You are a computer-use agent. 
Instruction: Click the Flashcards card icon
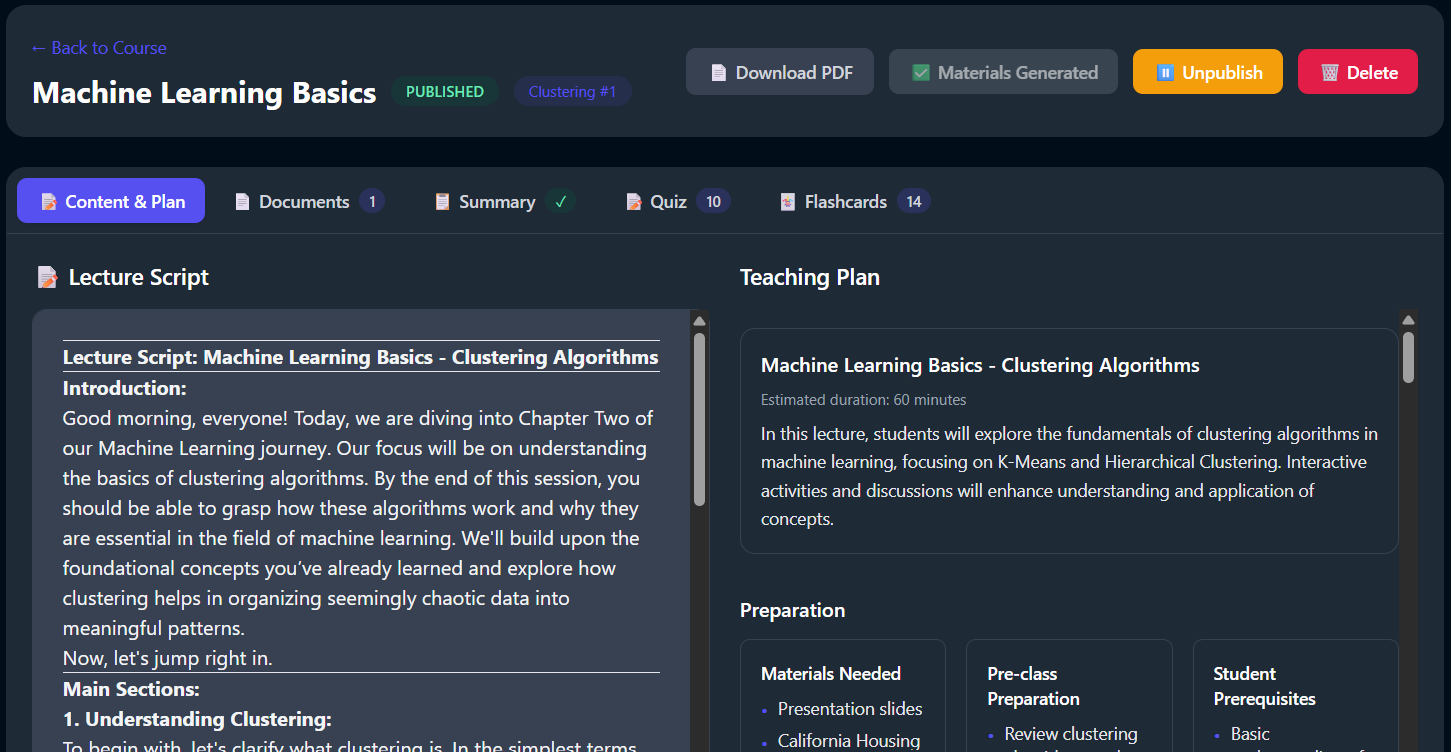pyautogui.click(x=786, y=201)
